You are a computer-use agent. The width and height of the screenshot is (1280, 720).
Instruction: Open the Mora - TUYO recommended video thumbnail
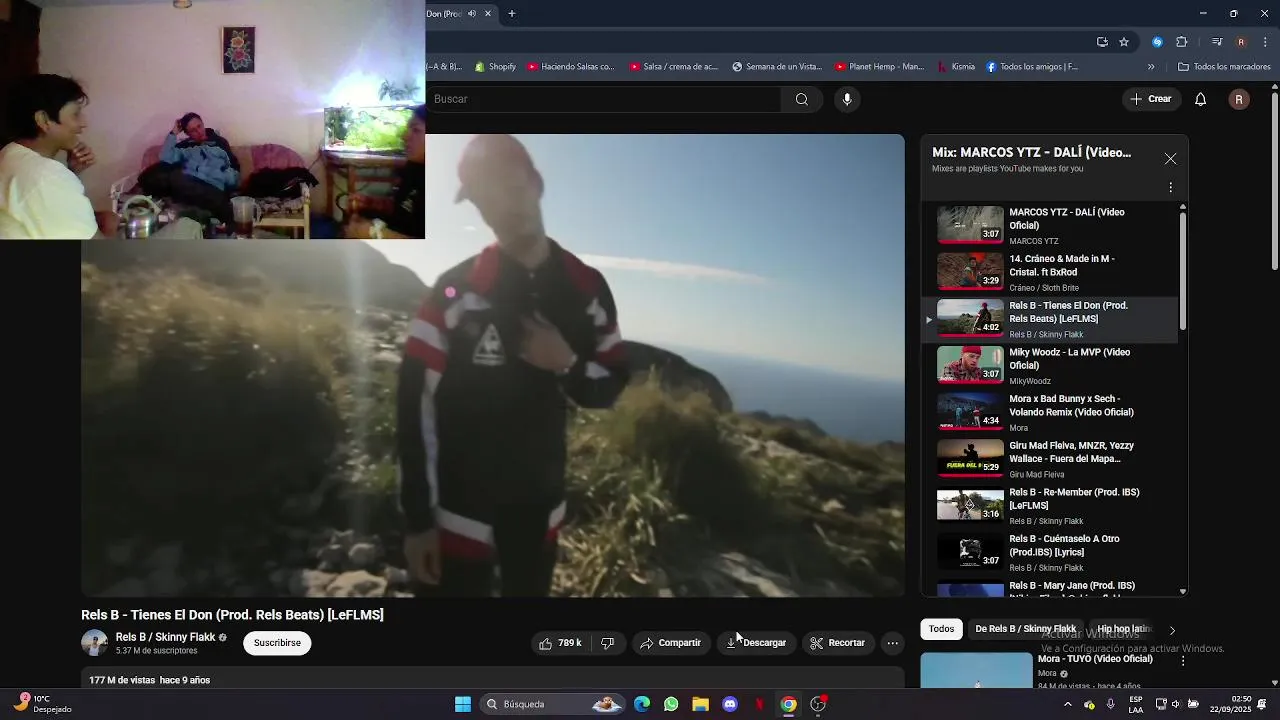pyautogui.click(x=976, y=670)
